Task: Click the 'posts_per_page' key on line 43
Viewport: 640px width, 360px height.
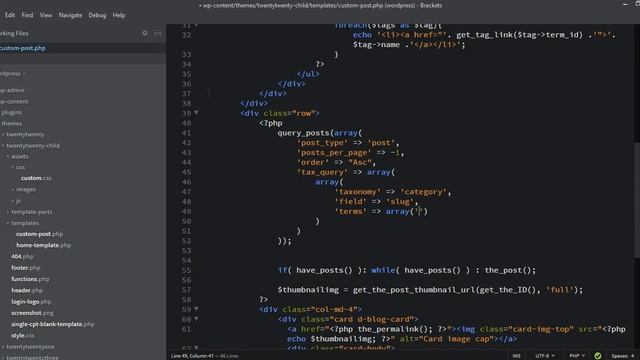Action: click(334, 153)
